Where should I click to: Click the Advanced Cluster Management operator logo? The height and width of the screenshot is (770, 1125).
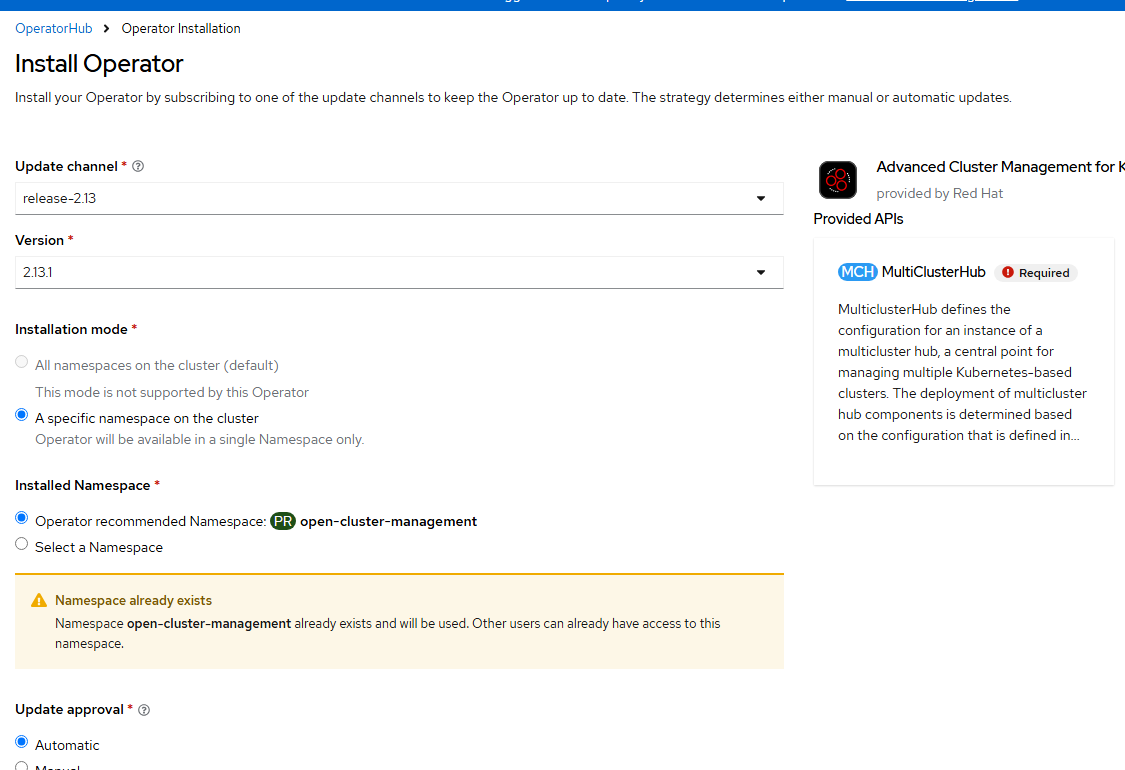coord(838,179)
